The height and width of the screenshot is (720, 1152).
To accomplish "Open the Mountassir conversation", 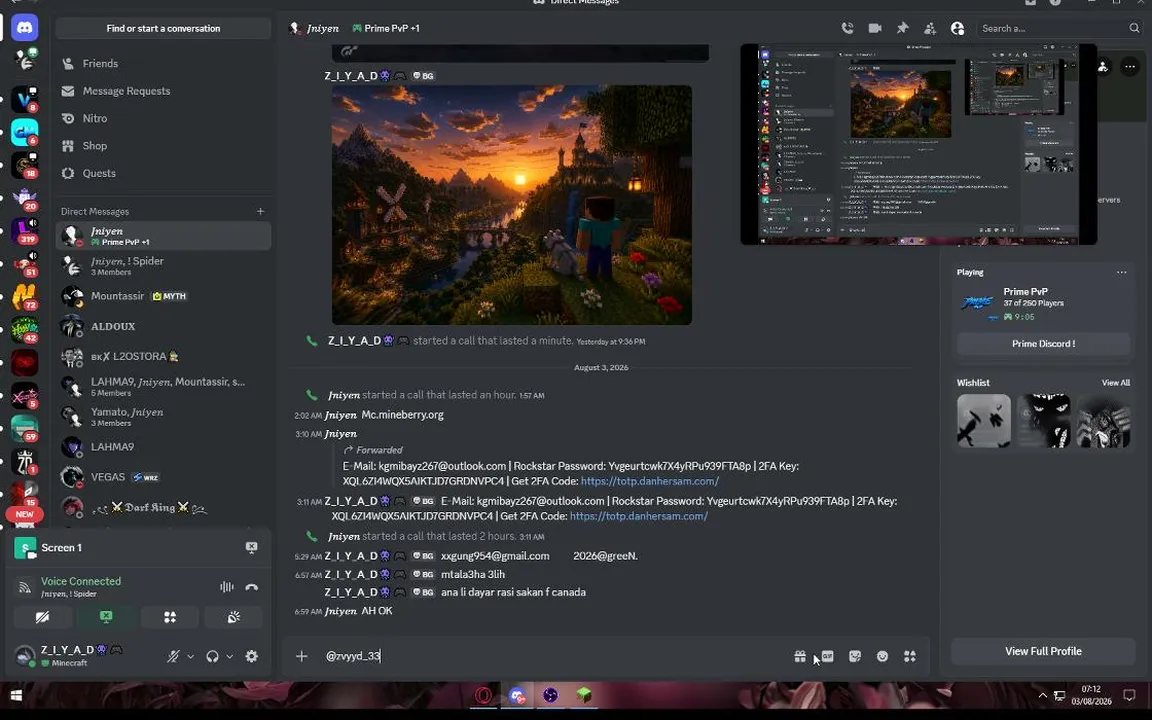I will tap(163, 296).
